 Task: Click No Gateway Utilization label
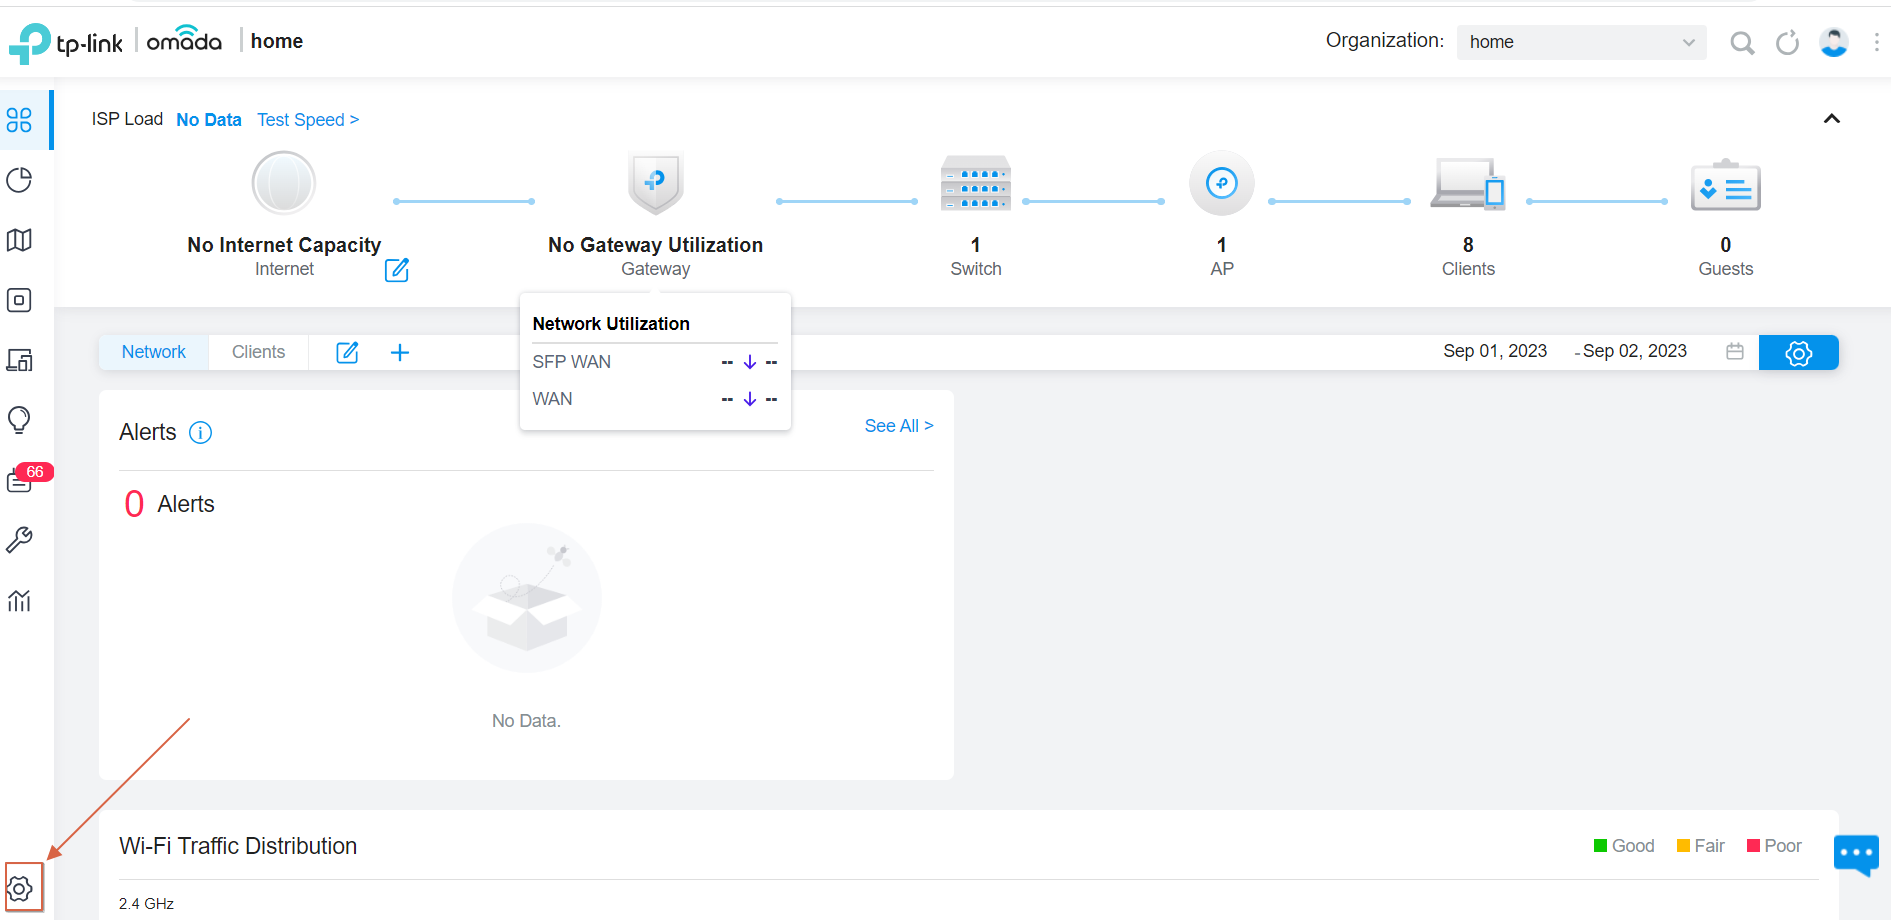pyautogui.click(x=655, y=245)
